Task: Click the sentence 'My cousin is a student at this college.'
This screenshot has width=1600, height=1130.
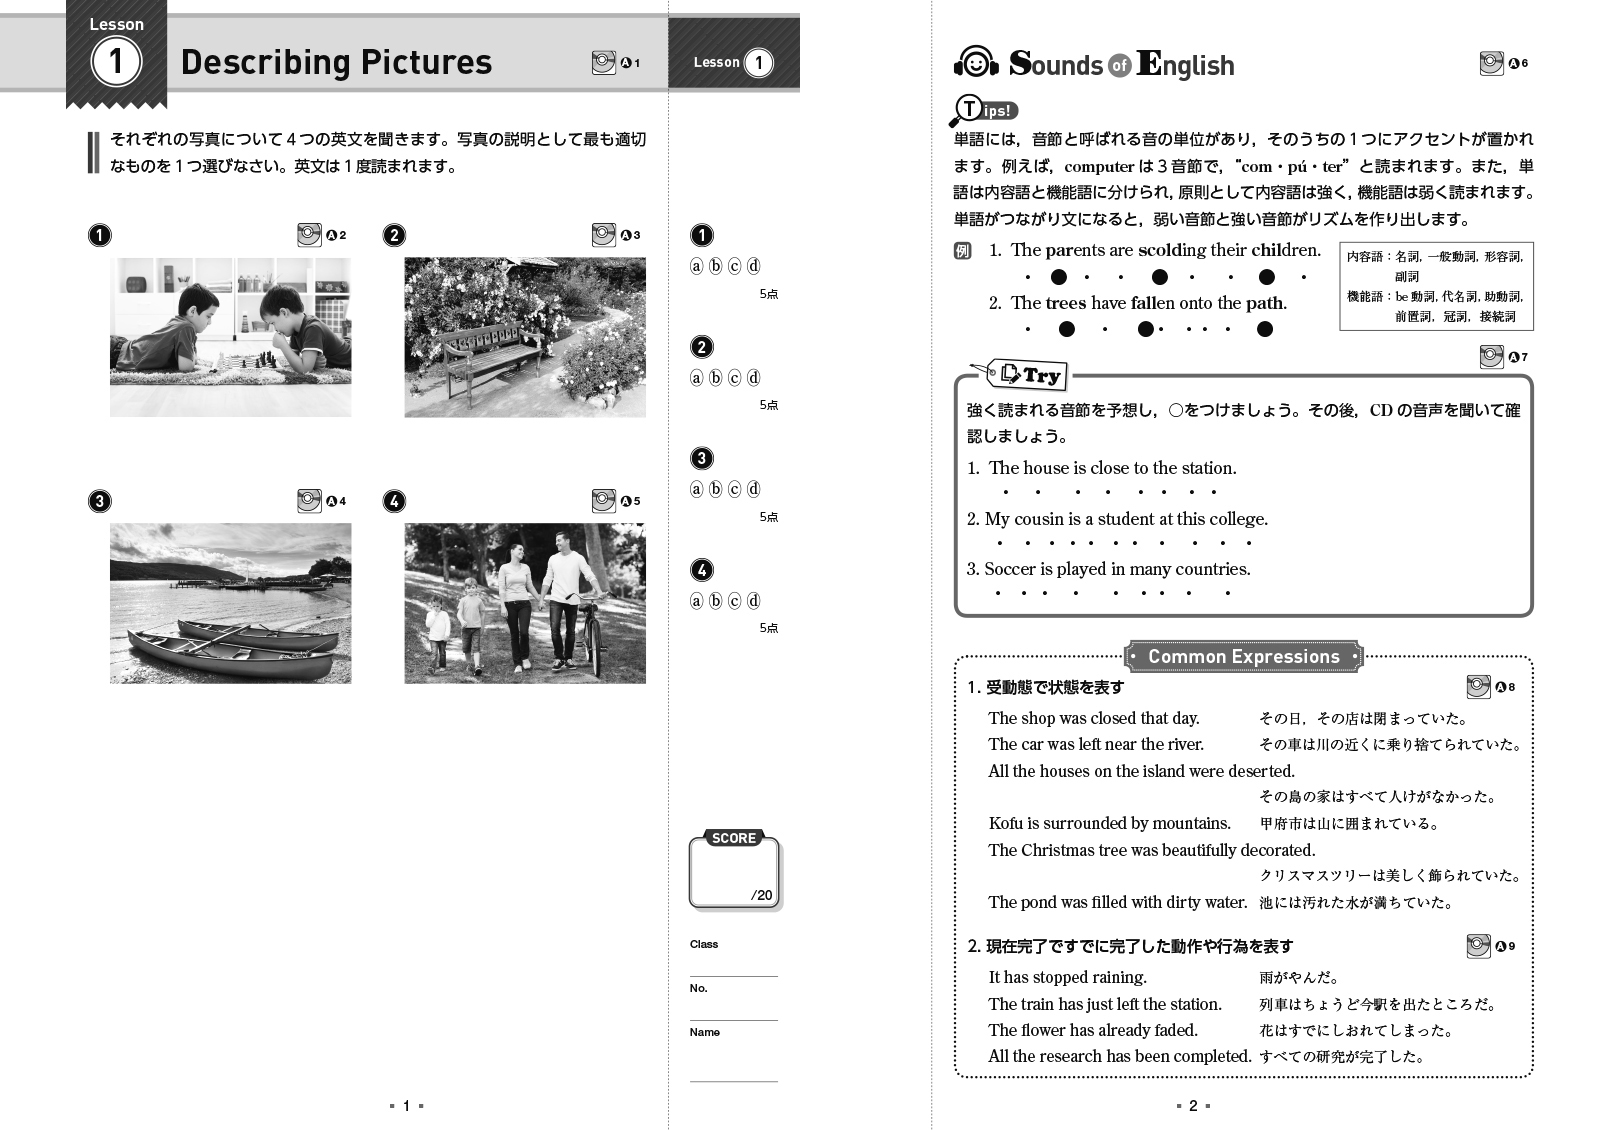Action: [1126, 519]
